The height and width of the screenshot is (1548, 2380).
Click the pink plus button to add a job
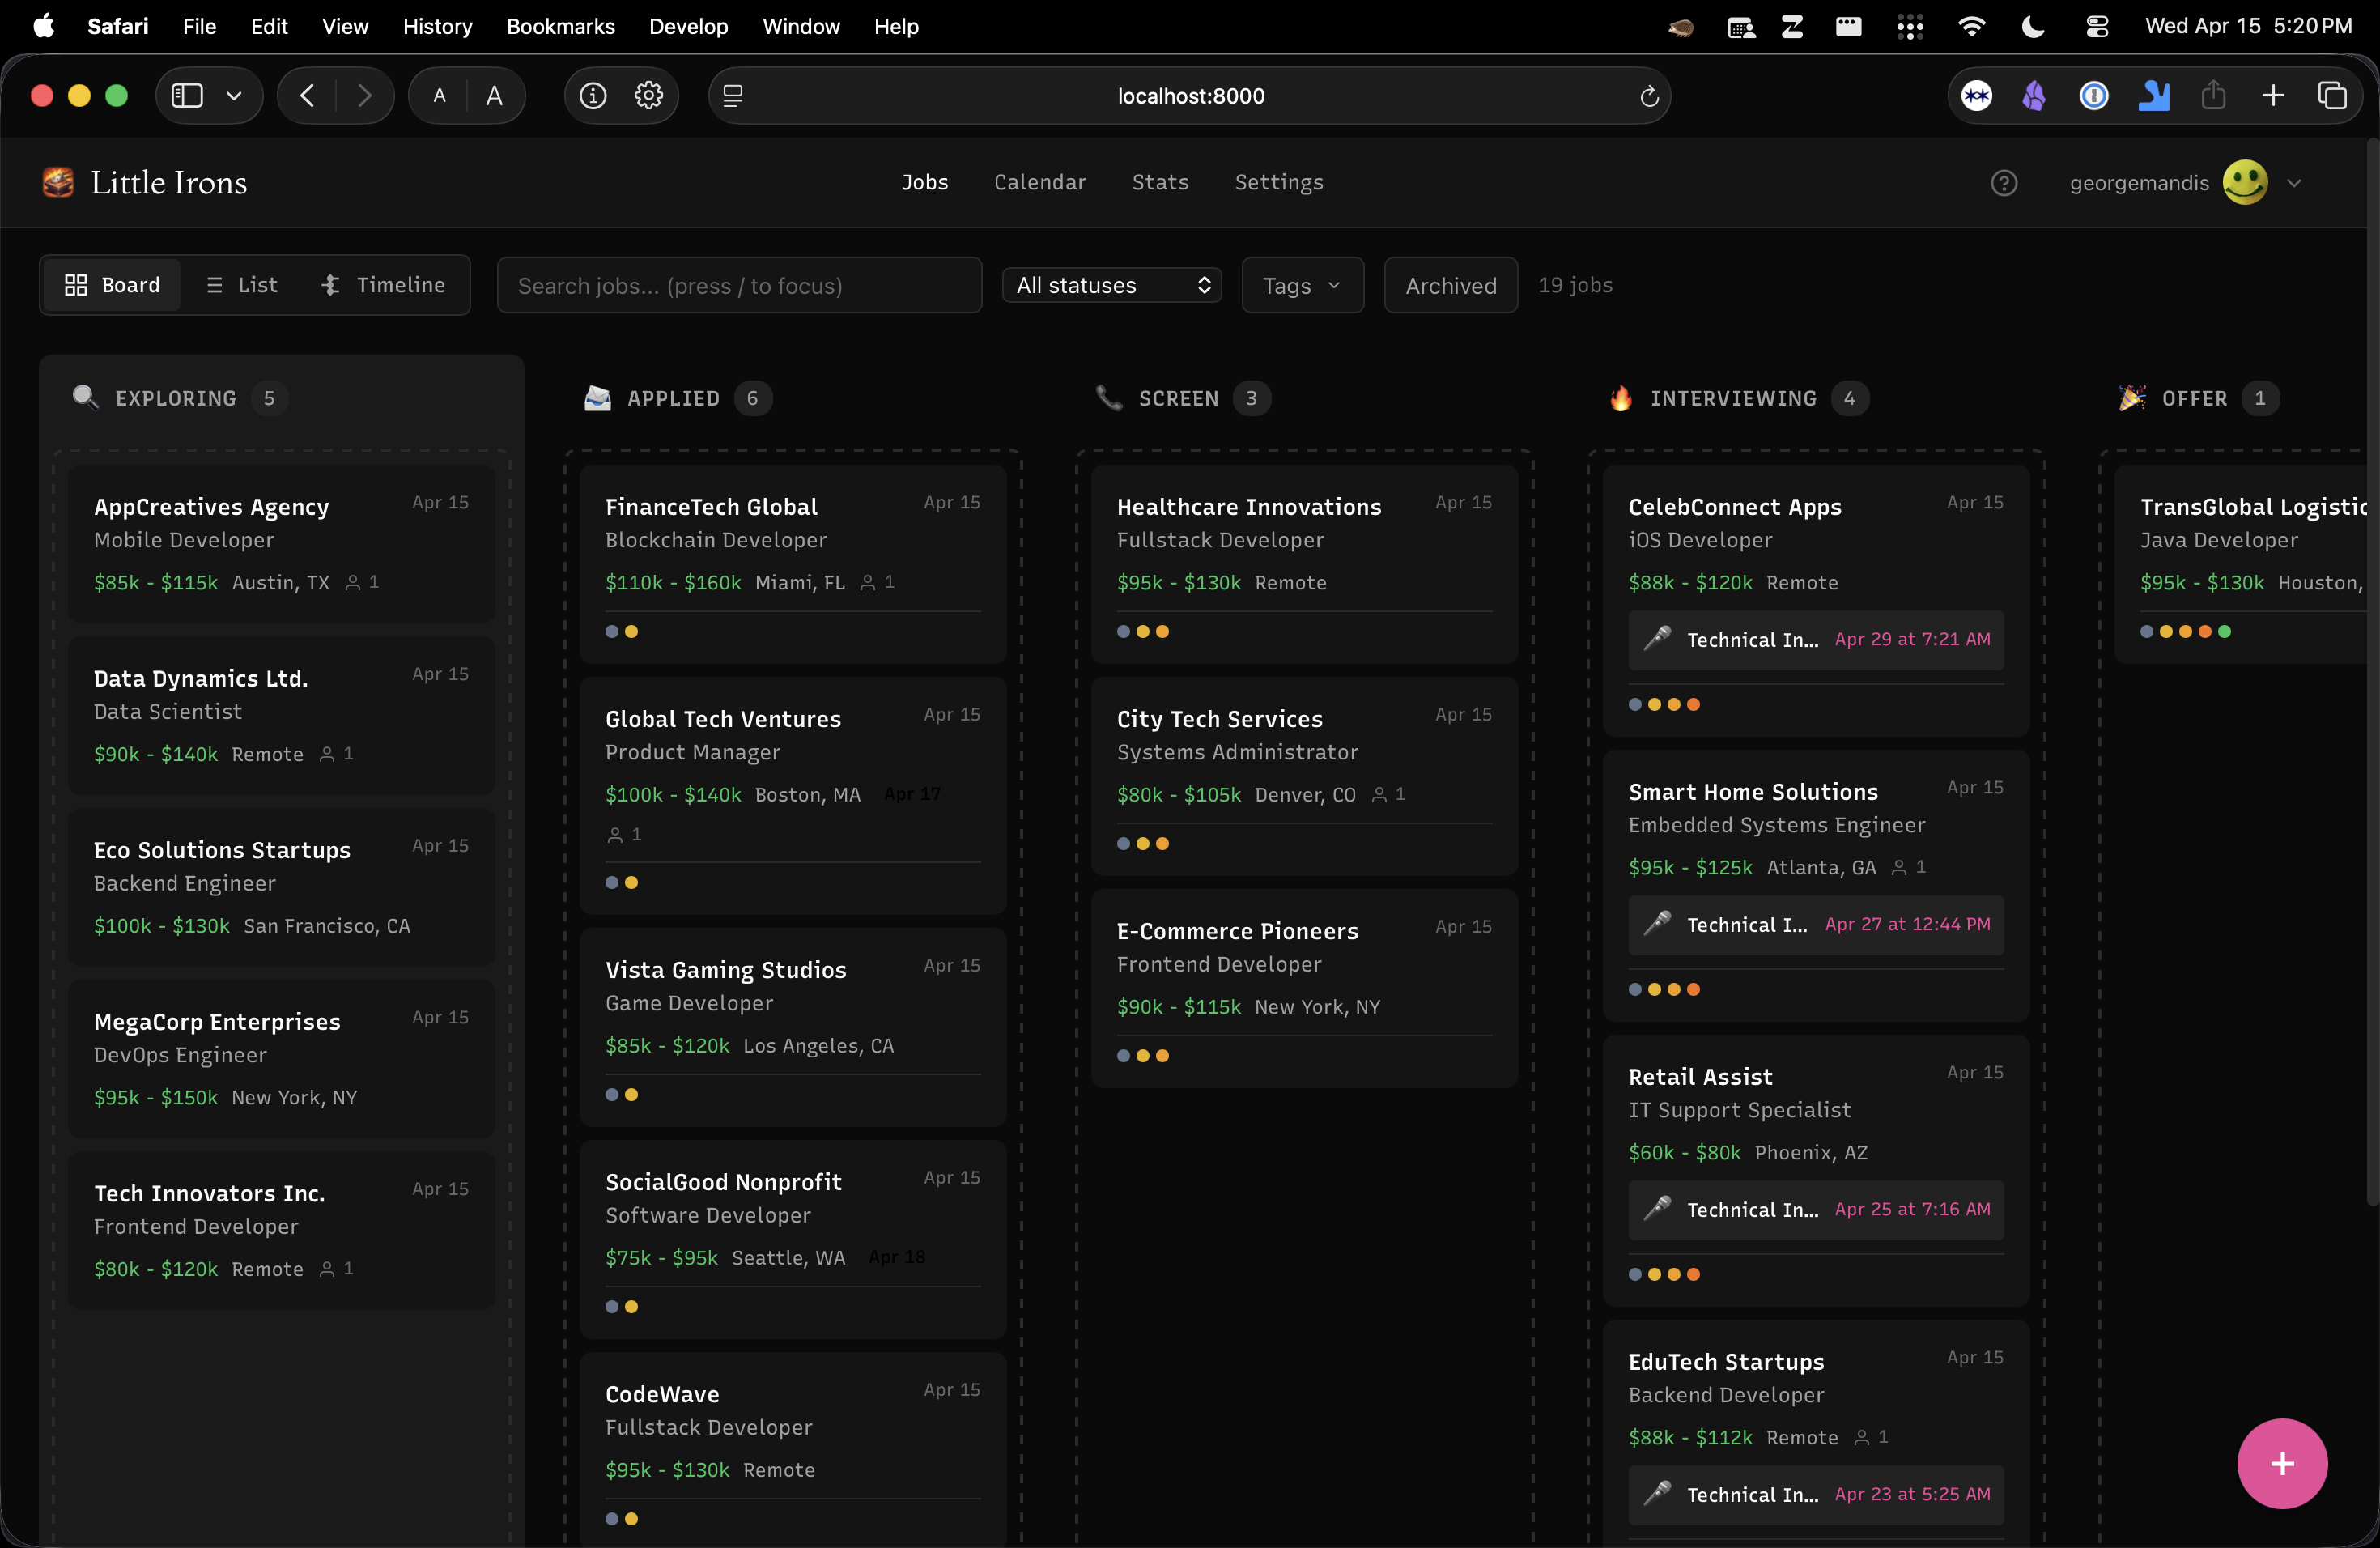(2281, 1463)
